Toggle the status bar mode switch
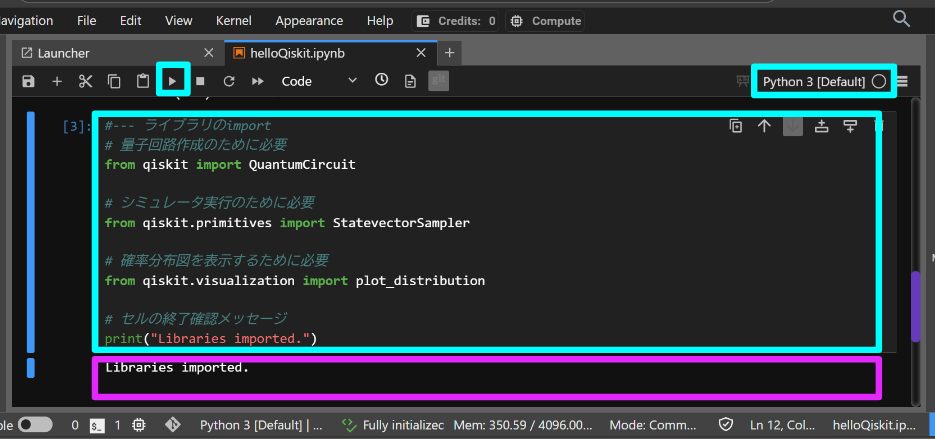 tap(35, 425)
